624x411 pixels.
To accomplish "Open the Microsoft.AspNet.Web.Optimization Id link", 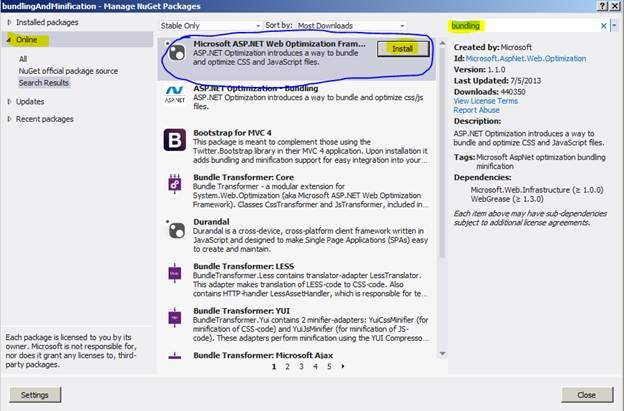I will 526,58.
